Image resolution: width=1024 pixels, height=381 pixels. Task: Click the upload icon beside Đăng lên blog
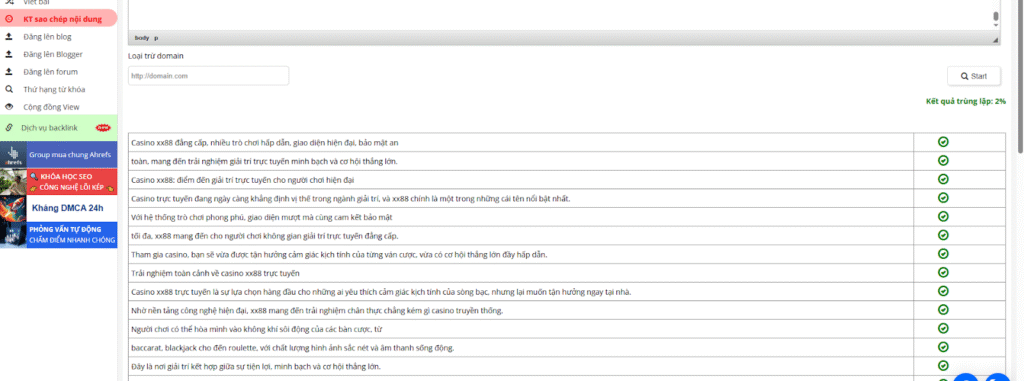click(9, 37)
